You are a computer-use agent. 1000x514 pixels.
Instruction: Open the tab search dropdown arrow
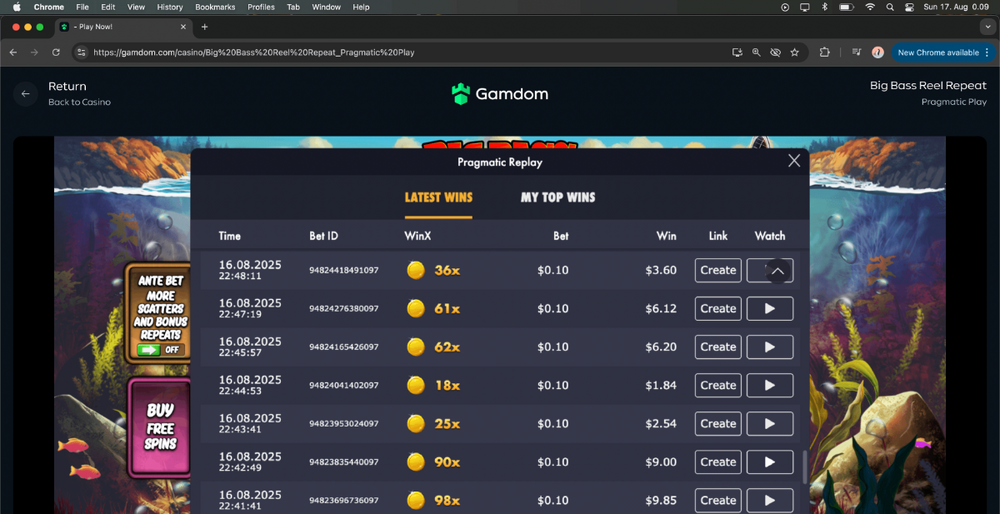coord(987,27)
